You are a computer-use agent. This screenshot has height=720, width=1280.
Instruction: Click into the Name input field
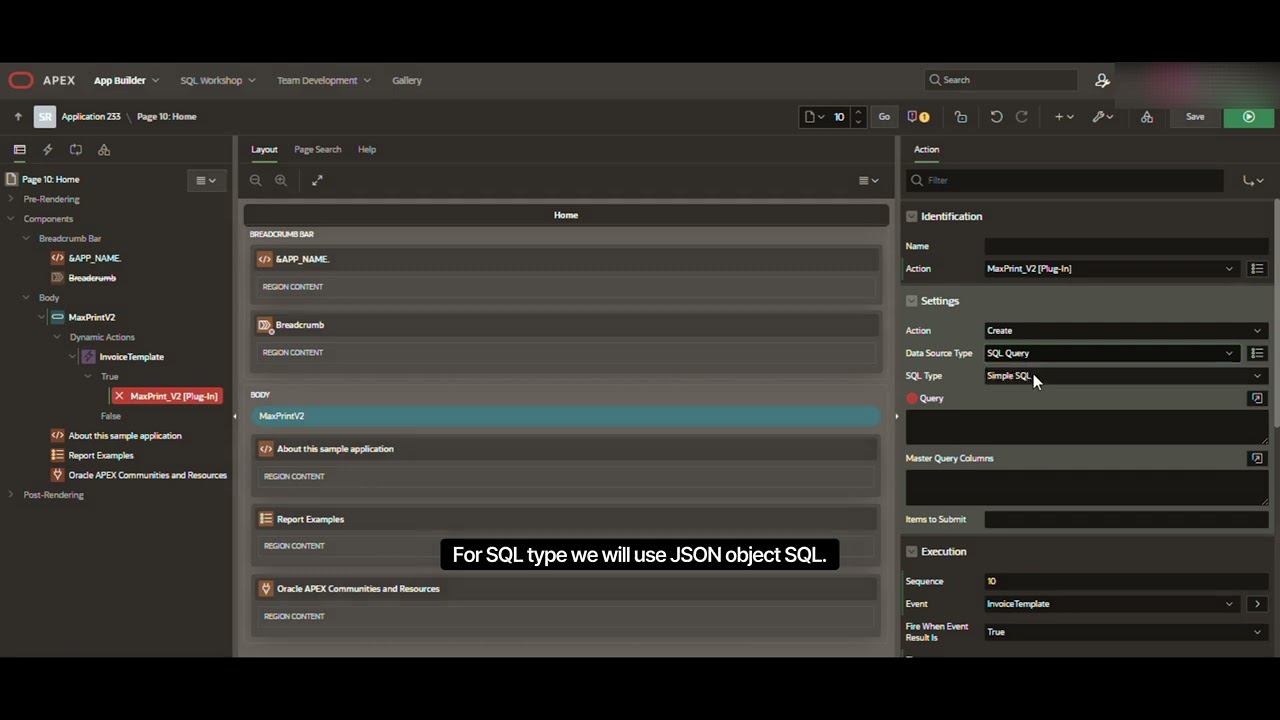pos(1126,246)
